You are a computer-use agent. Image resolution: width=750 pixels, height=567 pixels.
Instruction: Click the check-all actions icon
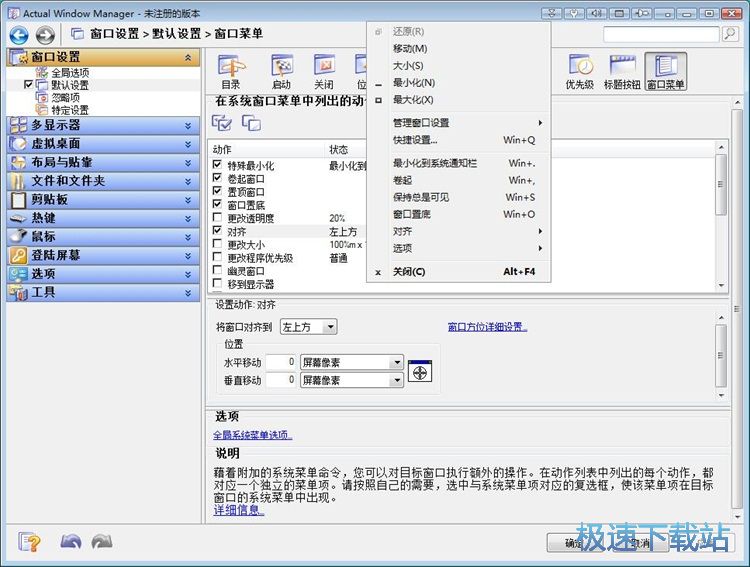[x=222, y=122]
